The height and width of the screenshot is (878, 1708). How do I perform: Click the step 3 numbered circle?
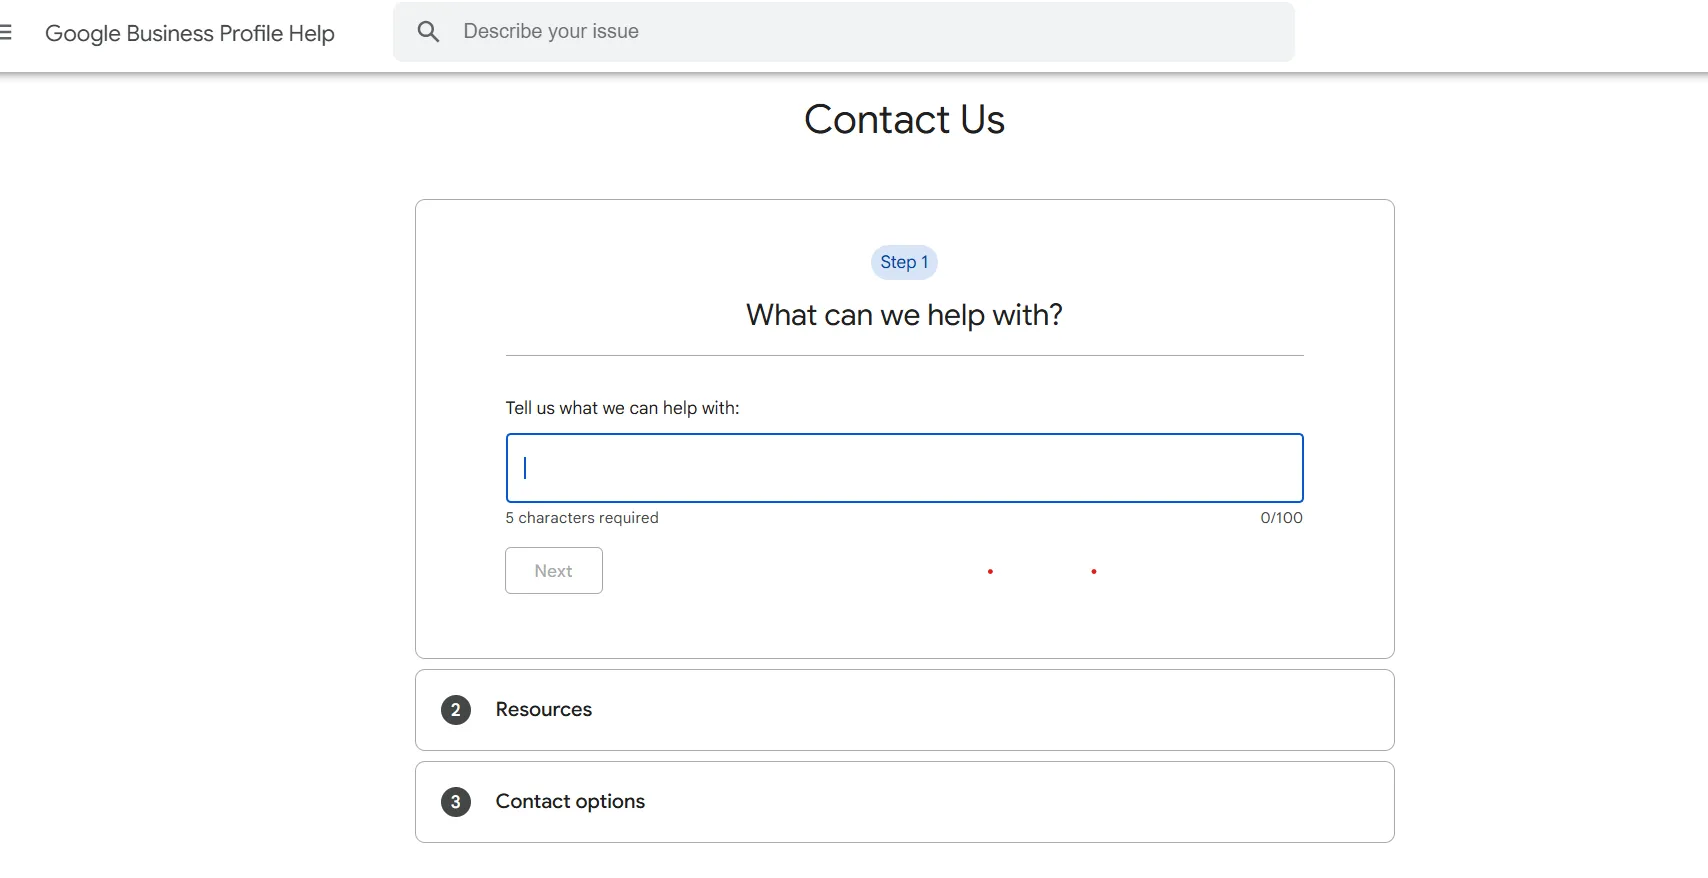click(x=456, y=802)
